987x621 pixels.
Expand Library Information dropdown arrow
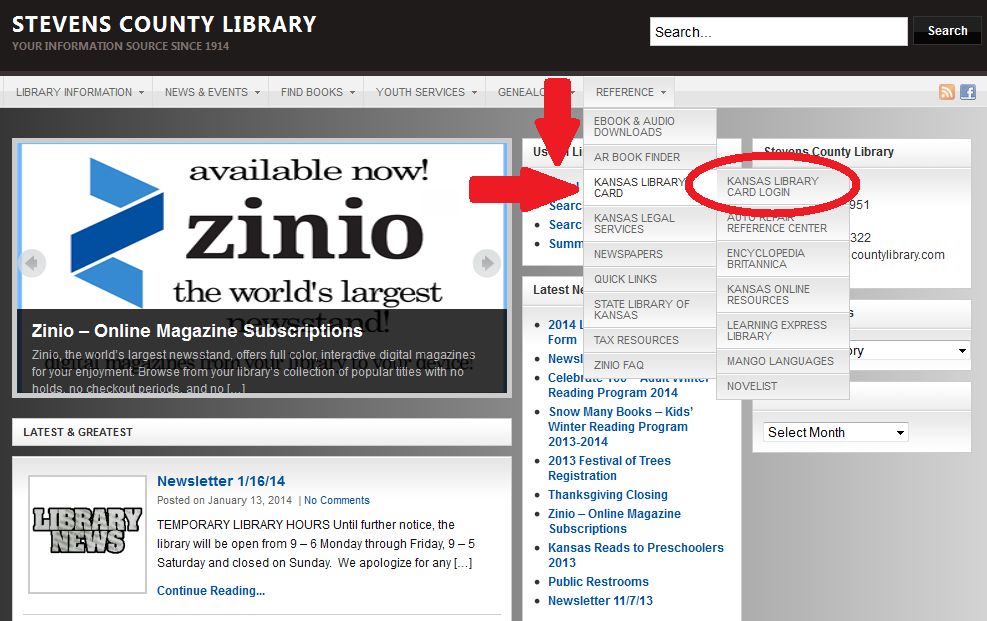tap(142, 92)
